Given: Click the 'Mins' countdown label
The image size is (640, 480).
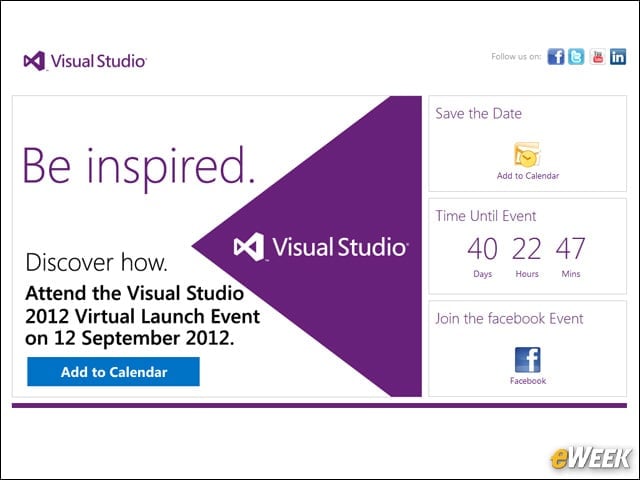Looking at the screenshot, I should pos(571,274).
